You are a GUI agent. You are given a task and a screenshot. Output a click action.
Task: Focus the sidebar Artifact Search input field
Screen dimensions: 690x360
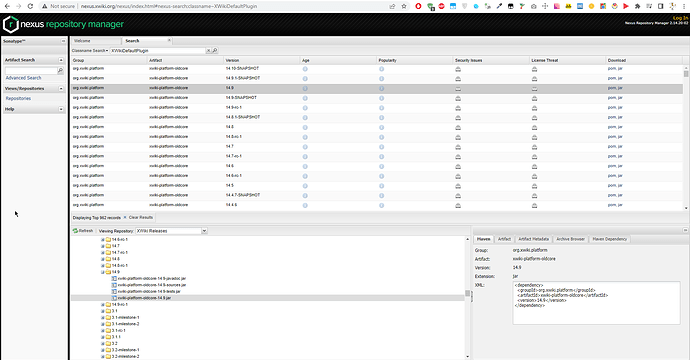[31, 70]
